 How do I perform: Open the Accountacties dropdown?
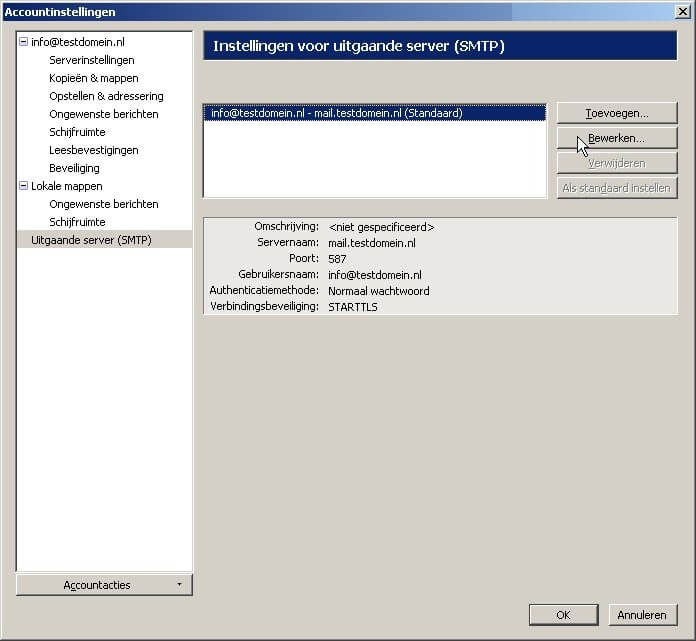point(104,585)
